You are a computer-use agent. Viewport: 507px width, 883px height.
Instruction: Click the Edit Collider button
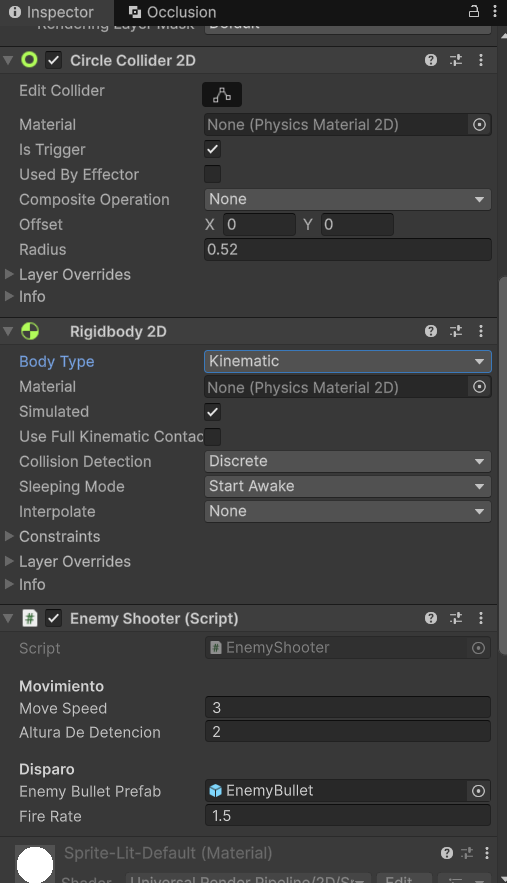tap(222, 95)
